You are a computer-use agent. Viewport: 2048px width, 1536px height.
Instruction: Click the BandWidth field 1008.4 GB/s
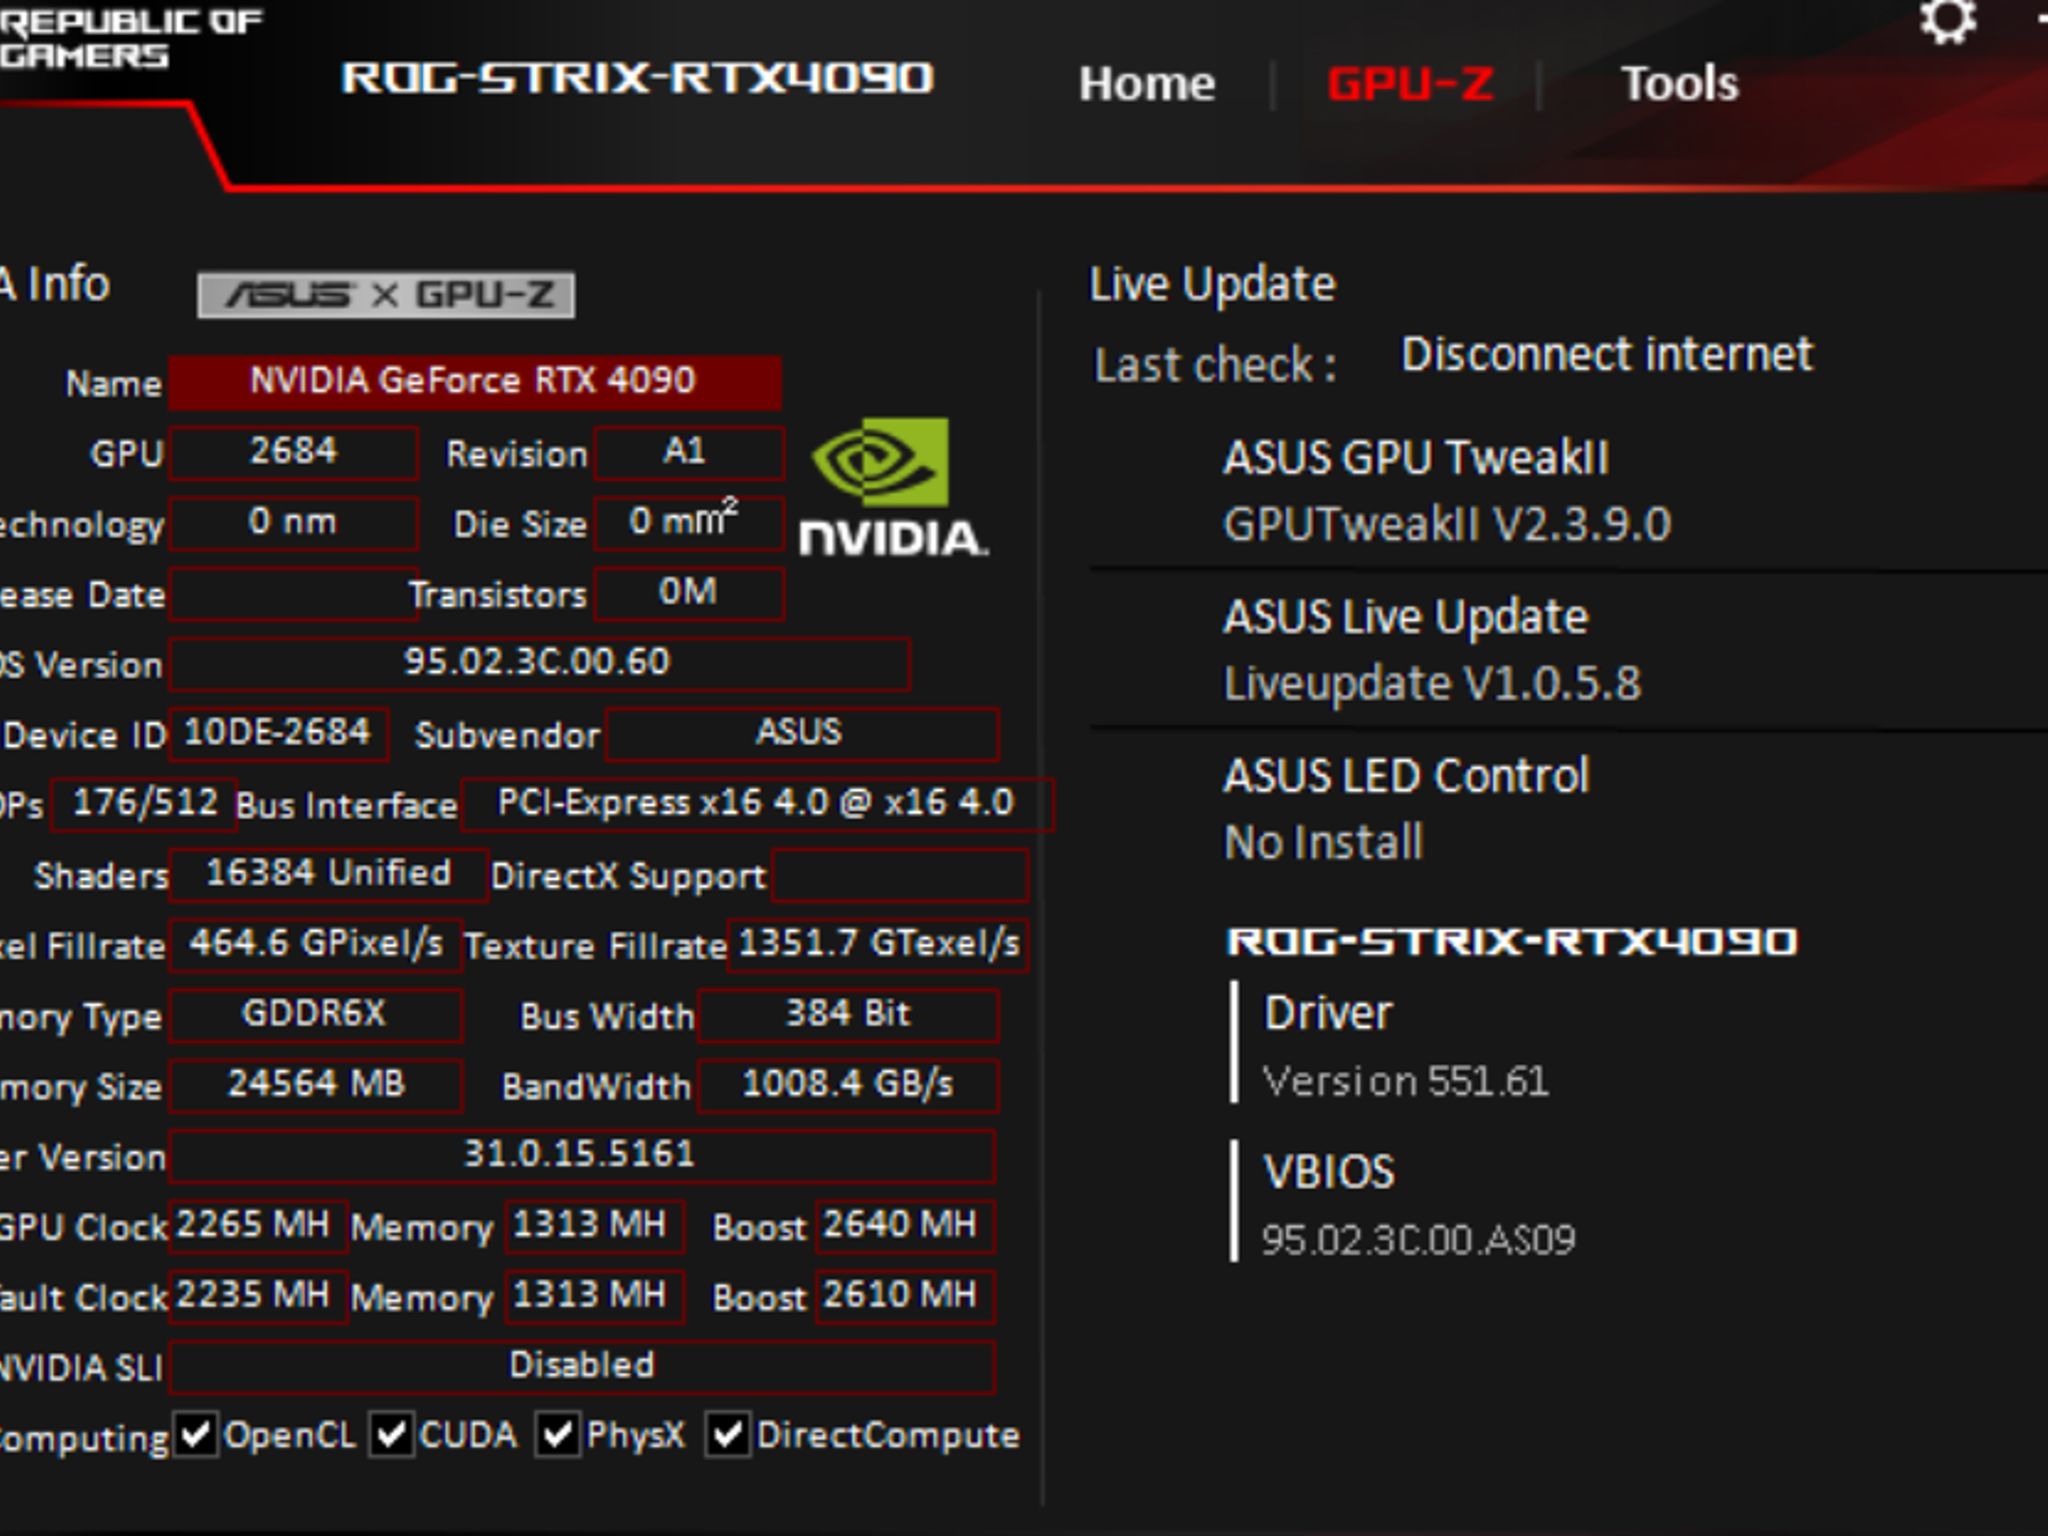(848, 1086)
